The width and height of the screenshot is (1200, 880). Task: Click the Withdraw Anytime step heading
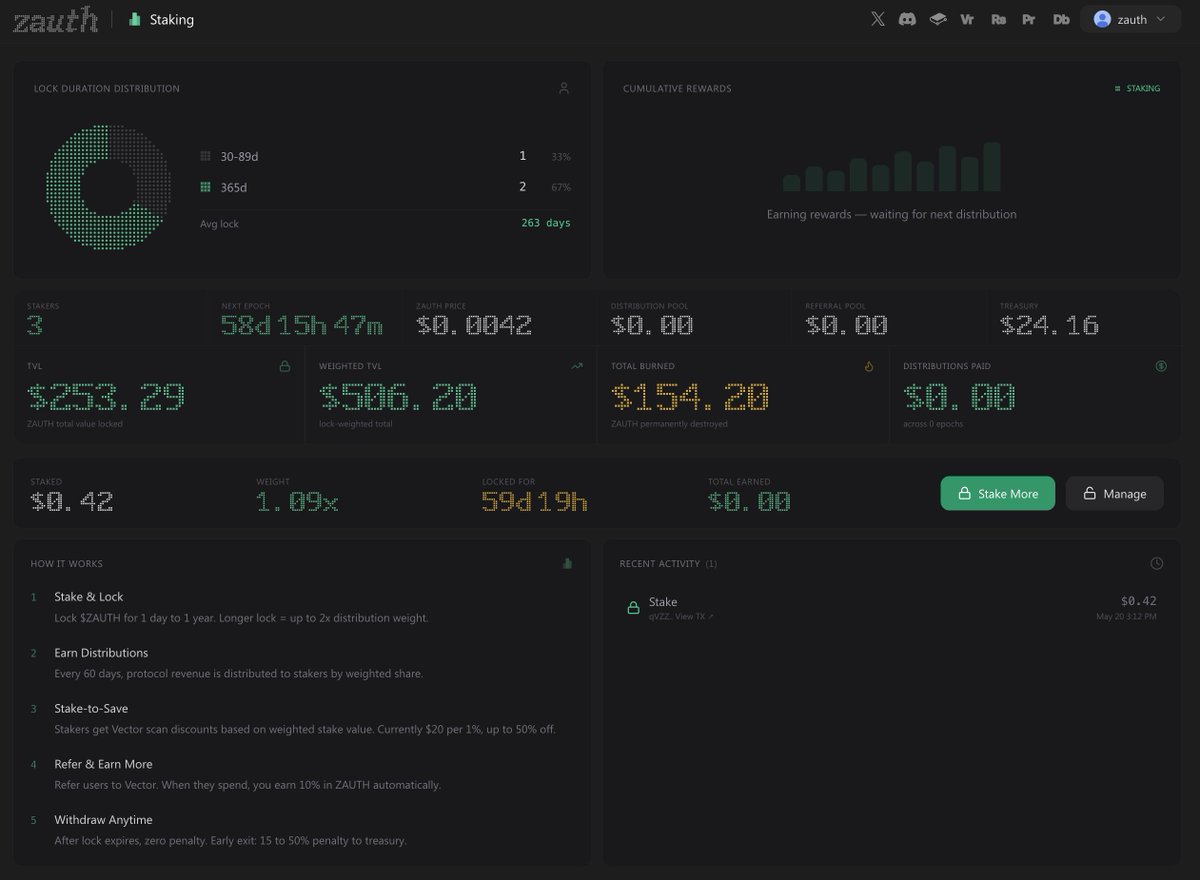click(103, 820)
